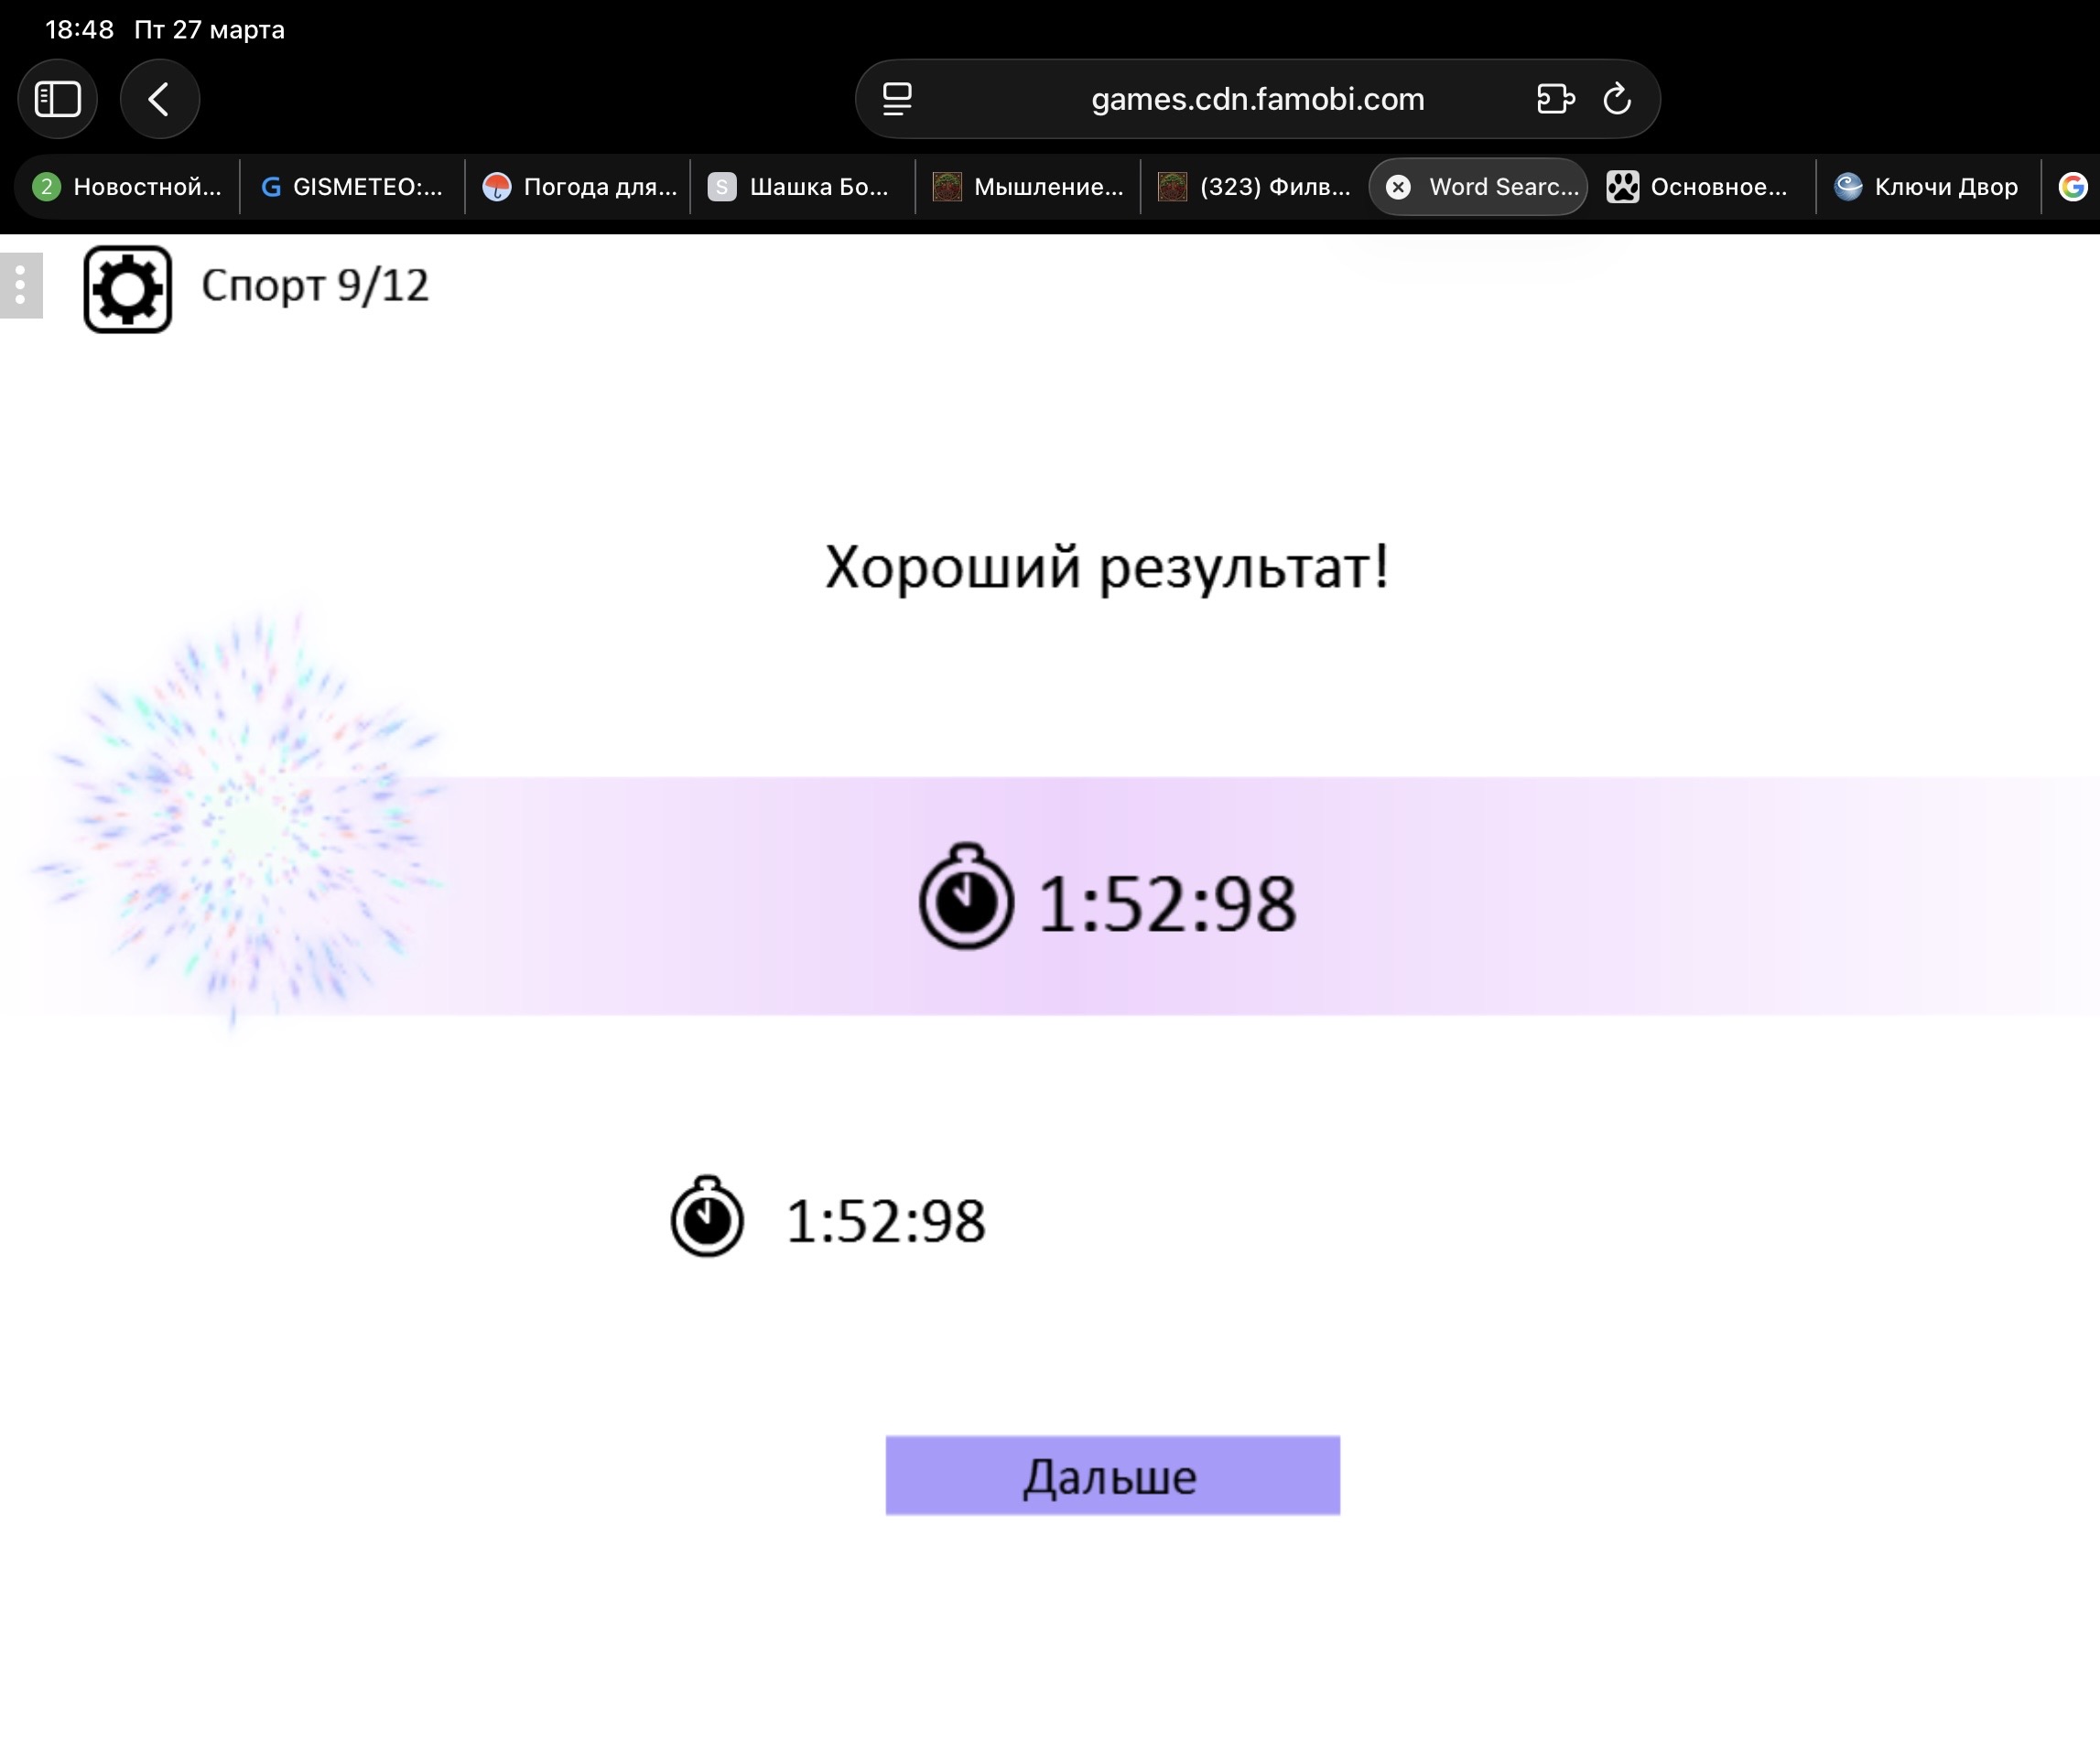Image resolution: width=2100 pixels, height=1762 pixels.
Task: Click the page format icon in address bar
Action: [897, 99]
